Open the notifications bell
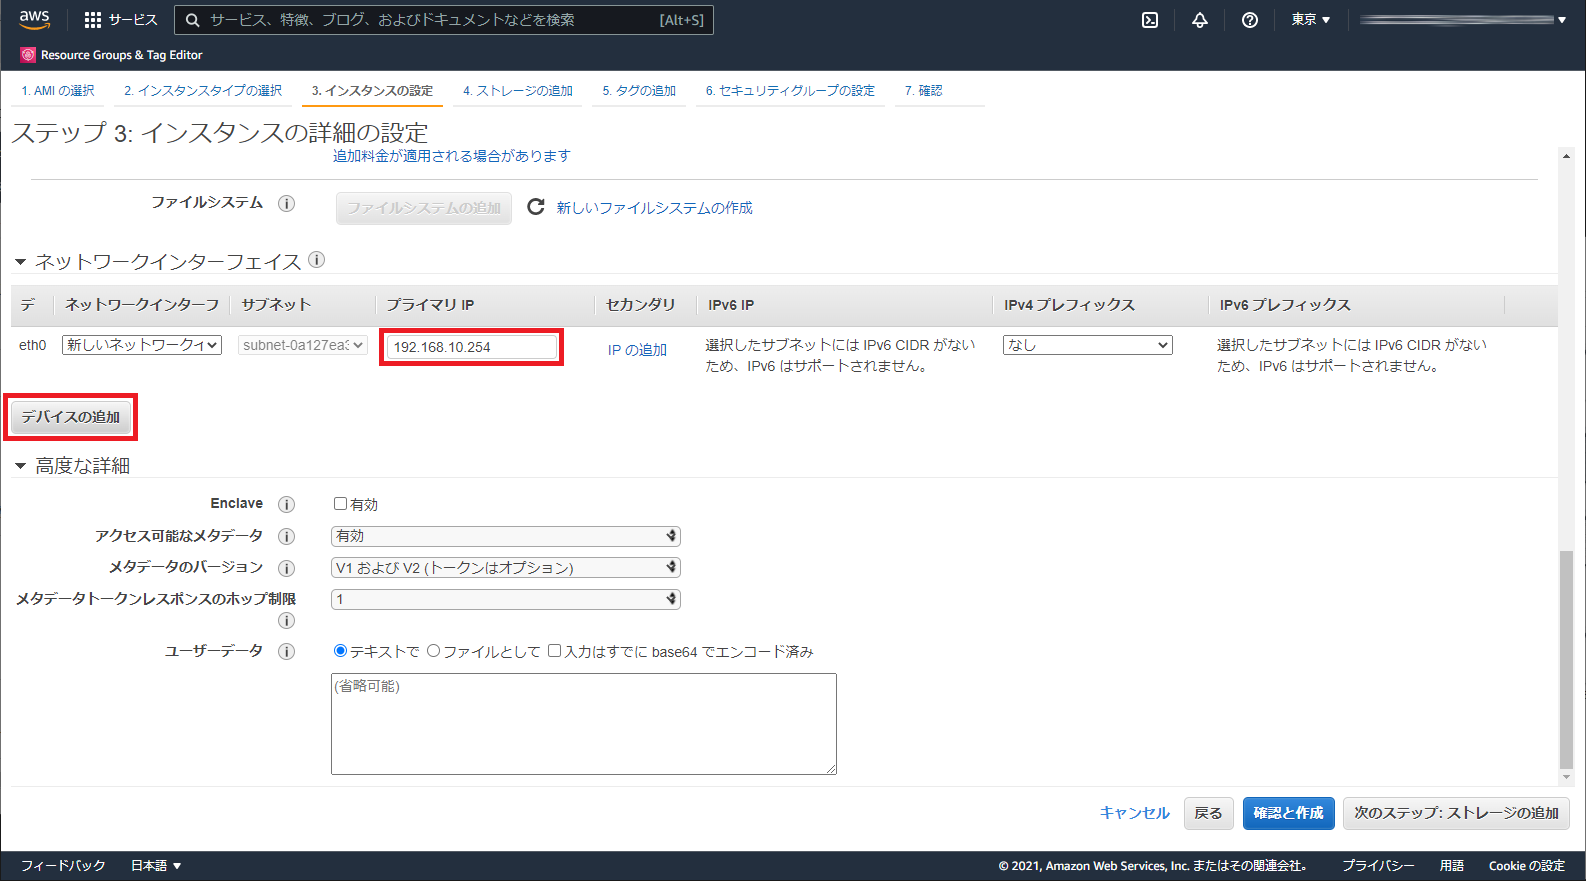Screen dimensions: 1586x881 click(x=1200, y=20)
